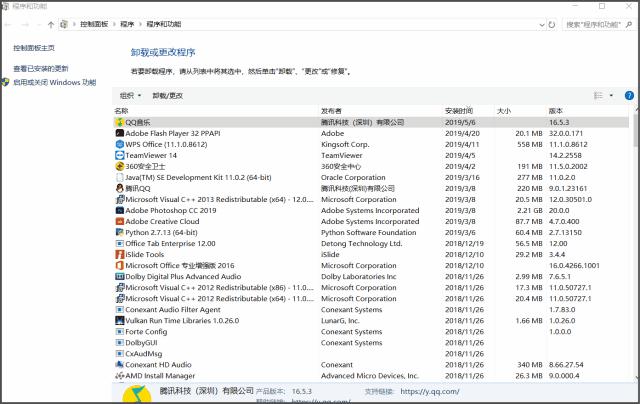The width and height of the screenshot is (640, 404).
Task: Click the Vulkan Run Time Libraries icon
Action: pos(120,320)
